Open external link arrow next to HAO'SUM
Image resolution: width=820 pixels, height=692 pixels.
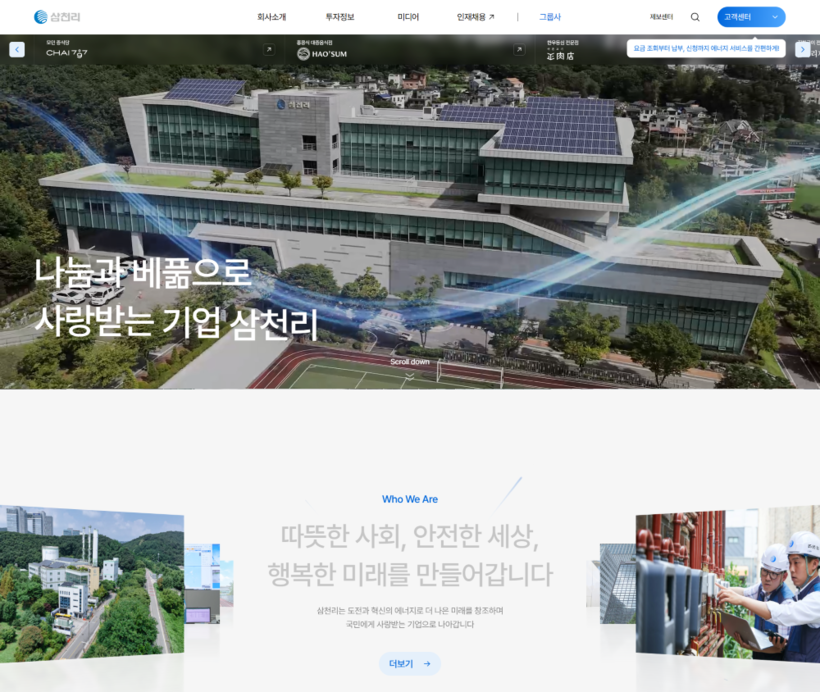click(x=519, y=49)
